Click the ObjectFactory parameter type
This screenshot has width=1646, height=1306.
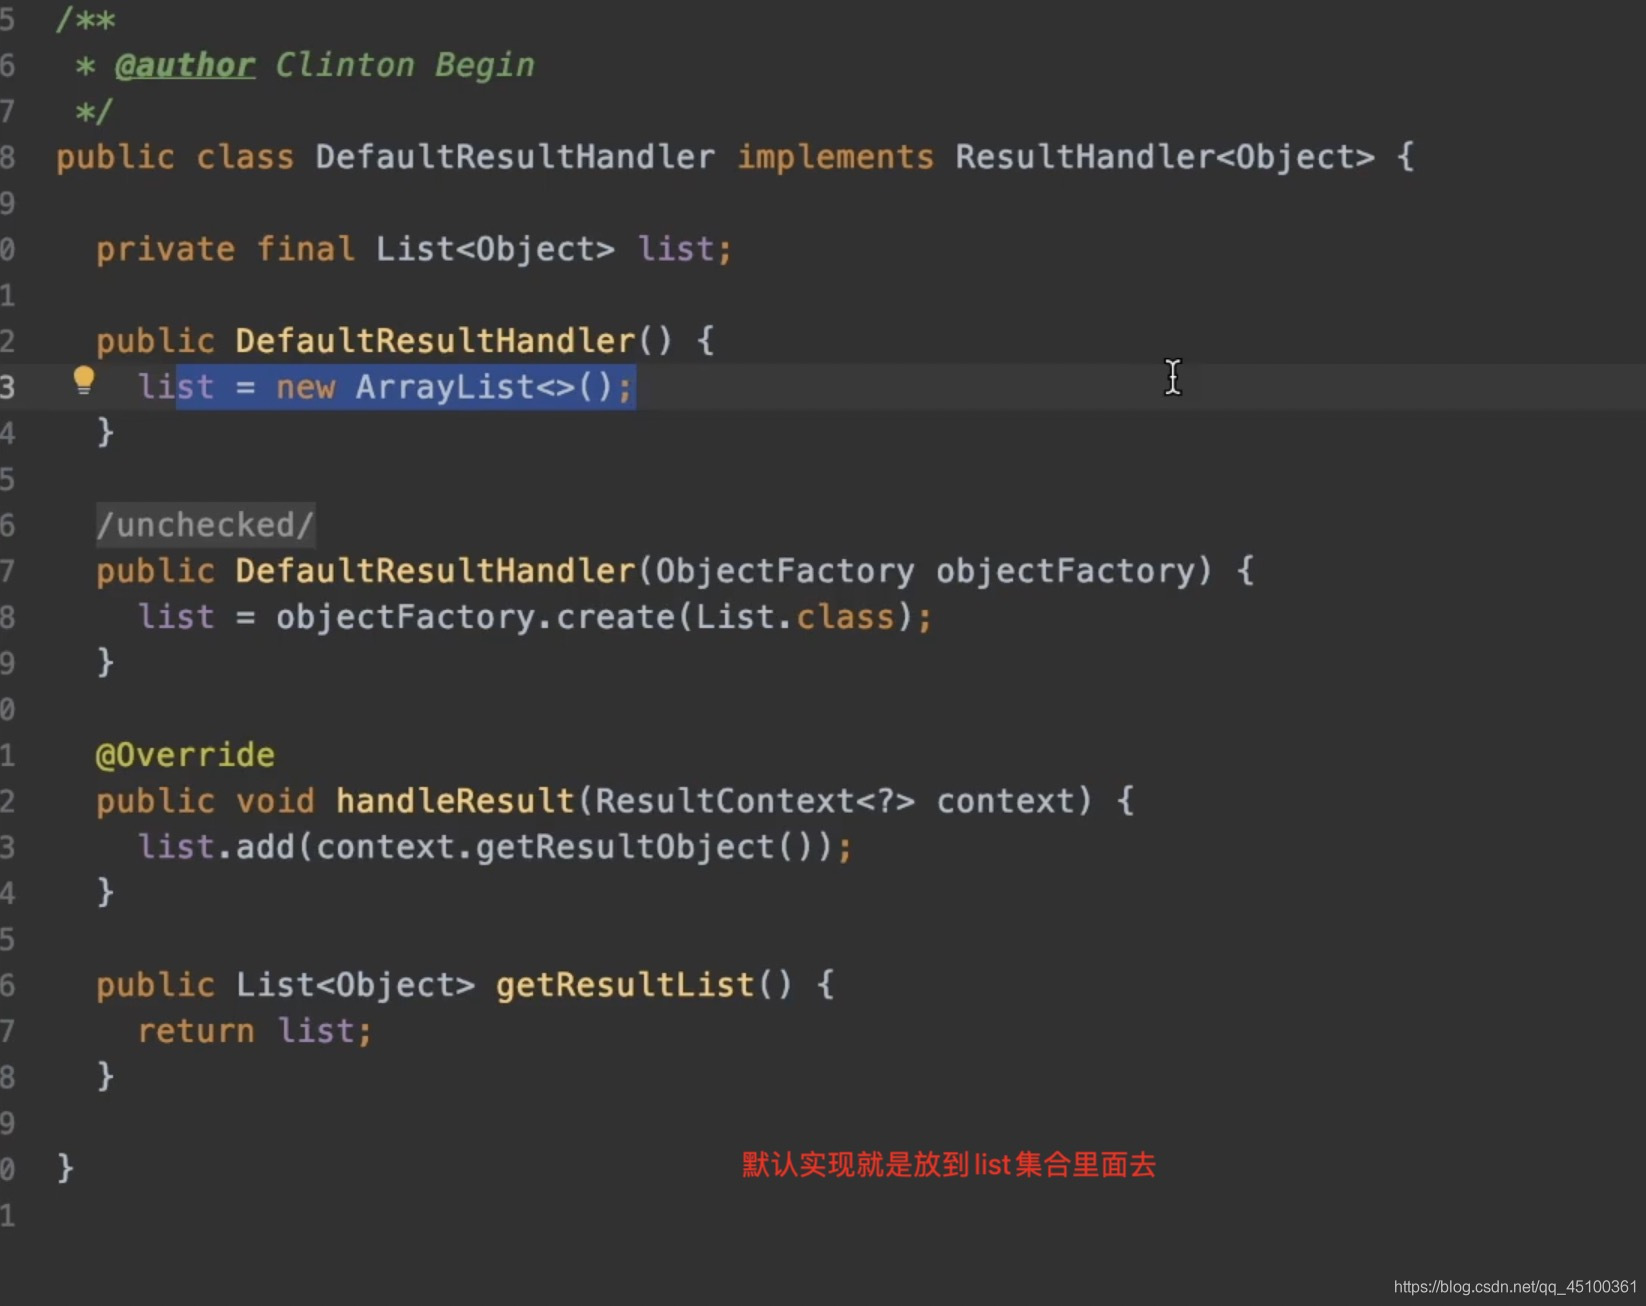click(x=785, y=571)
